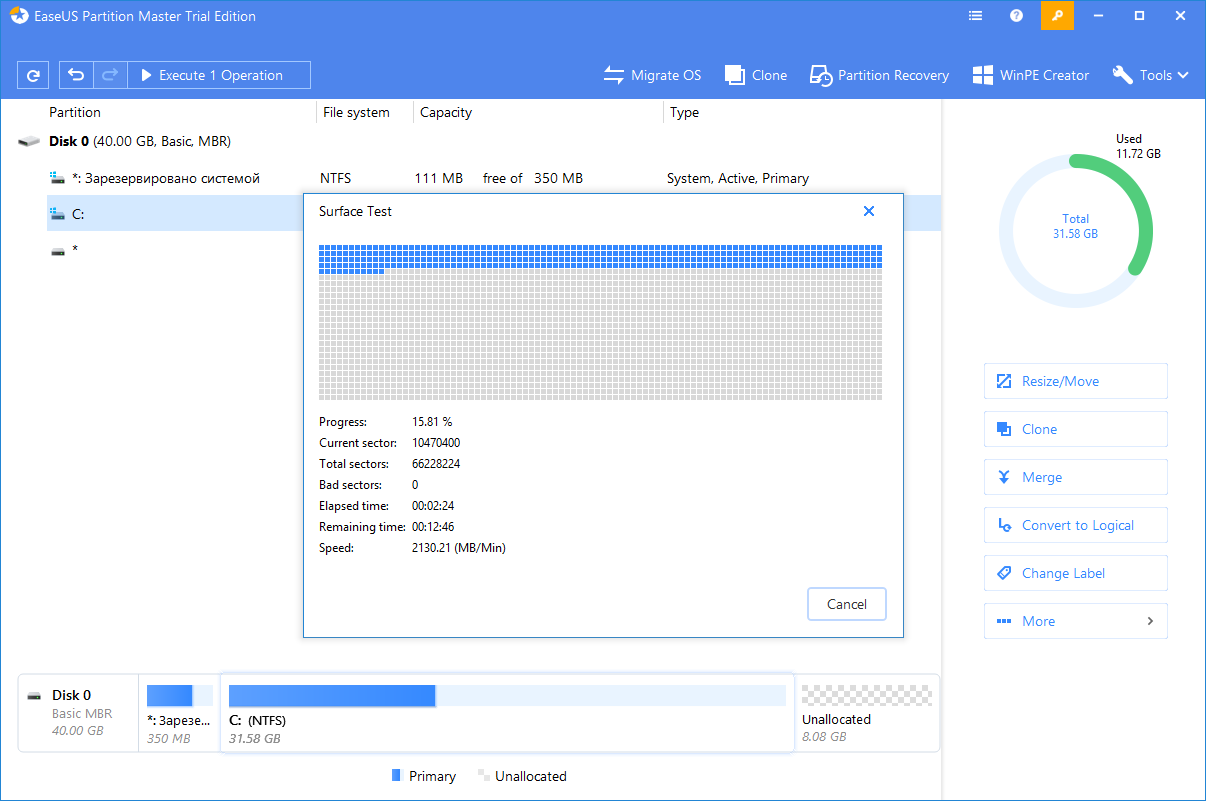Minimize the application window
The image size is (1206, 801).
(x=1098, y=16)
